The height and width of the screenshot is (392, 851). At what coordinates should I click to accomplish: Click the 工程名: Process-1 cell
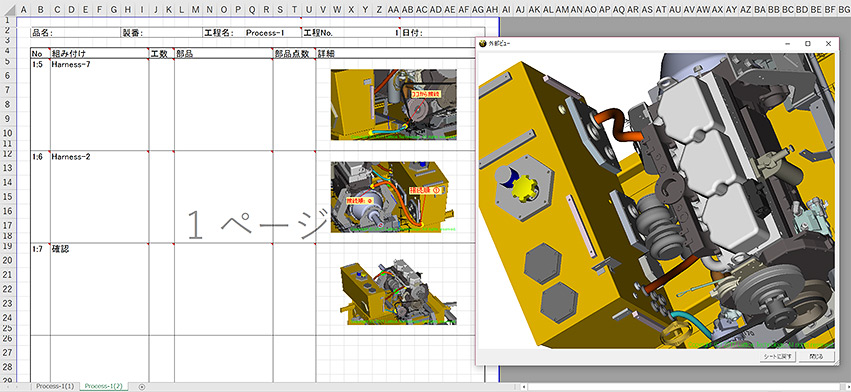[x=252, y=33]
